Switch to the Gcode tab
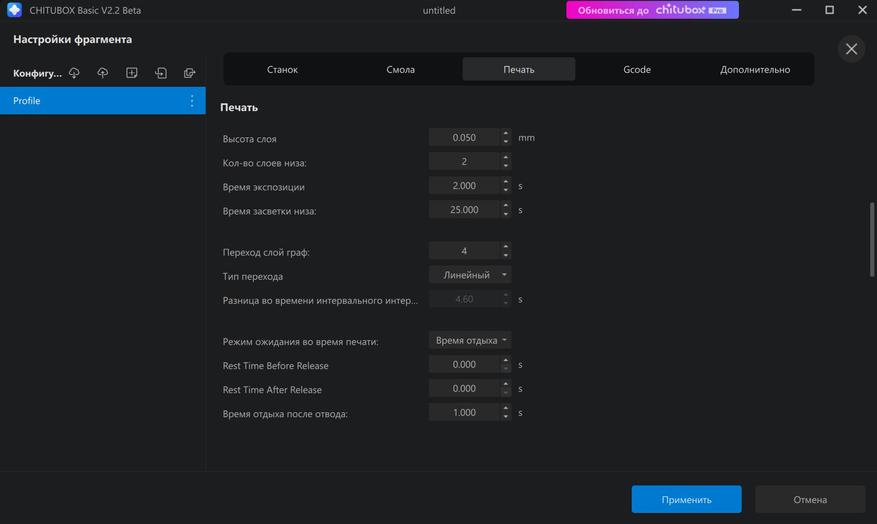 click(x=637, y=69)
